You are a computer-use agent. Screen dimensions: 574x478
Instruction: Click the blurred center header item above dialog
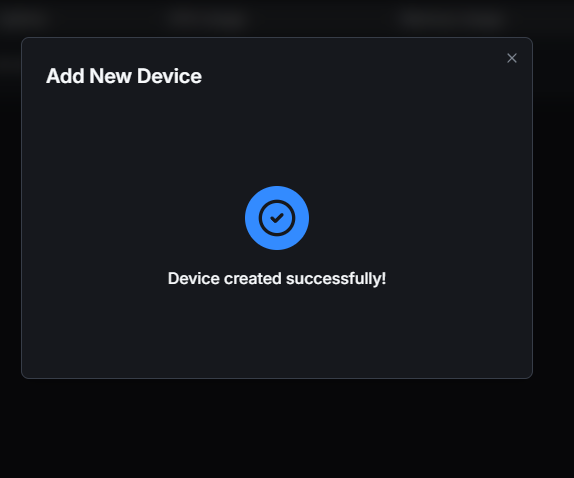pyautogui.click(x=206, y=18)
